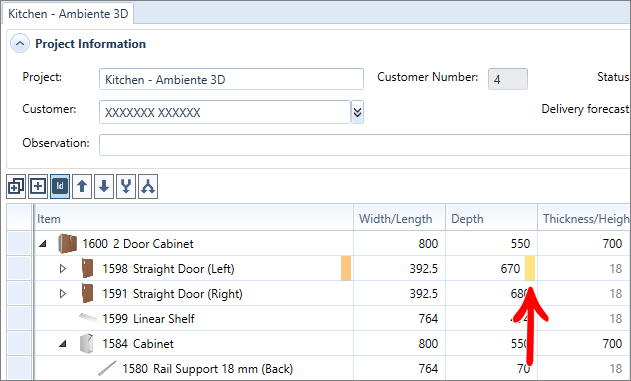Select the Kitchen - Ambiente 3D tab
Viewport: 631px width, 381px height.
(68, 14)
